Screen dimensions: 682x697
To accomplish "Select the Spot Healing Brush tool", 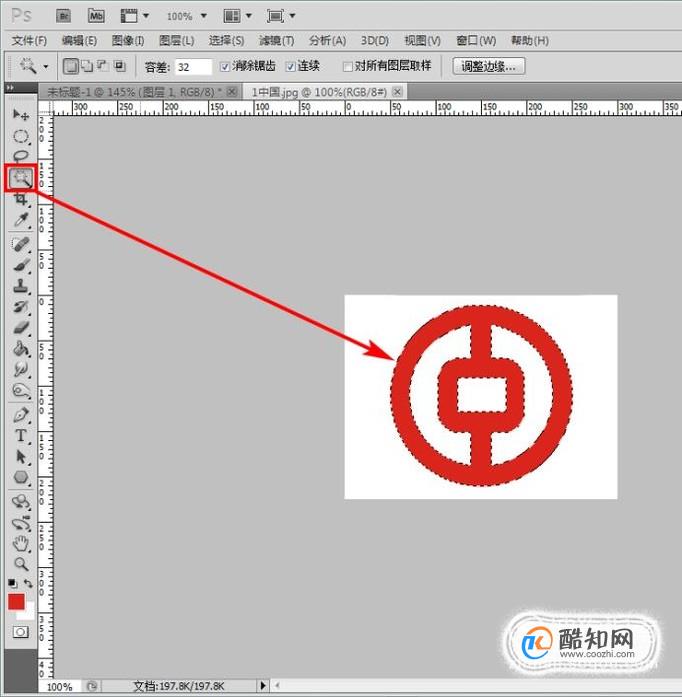I will tap(20, 244).
